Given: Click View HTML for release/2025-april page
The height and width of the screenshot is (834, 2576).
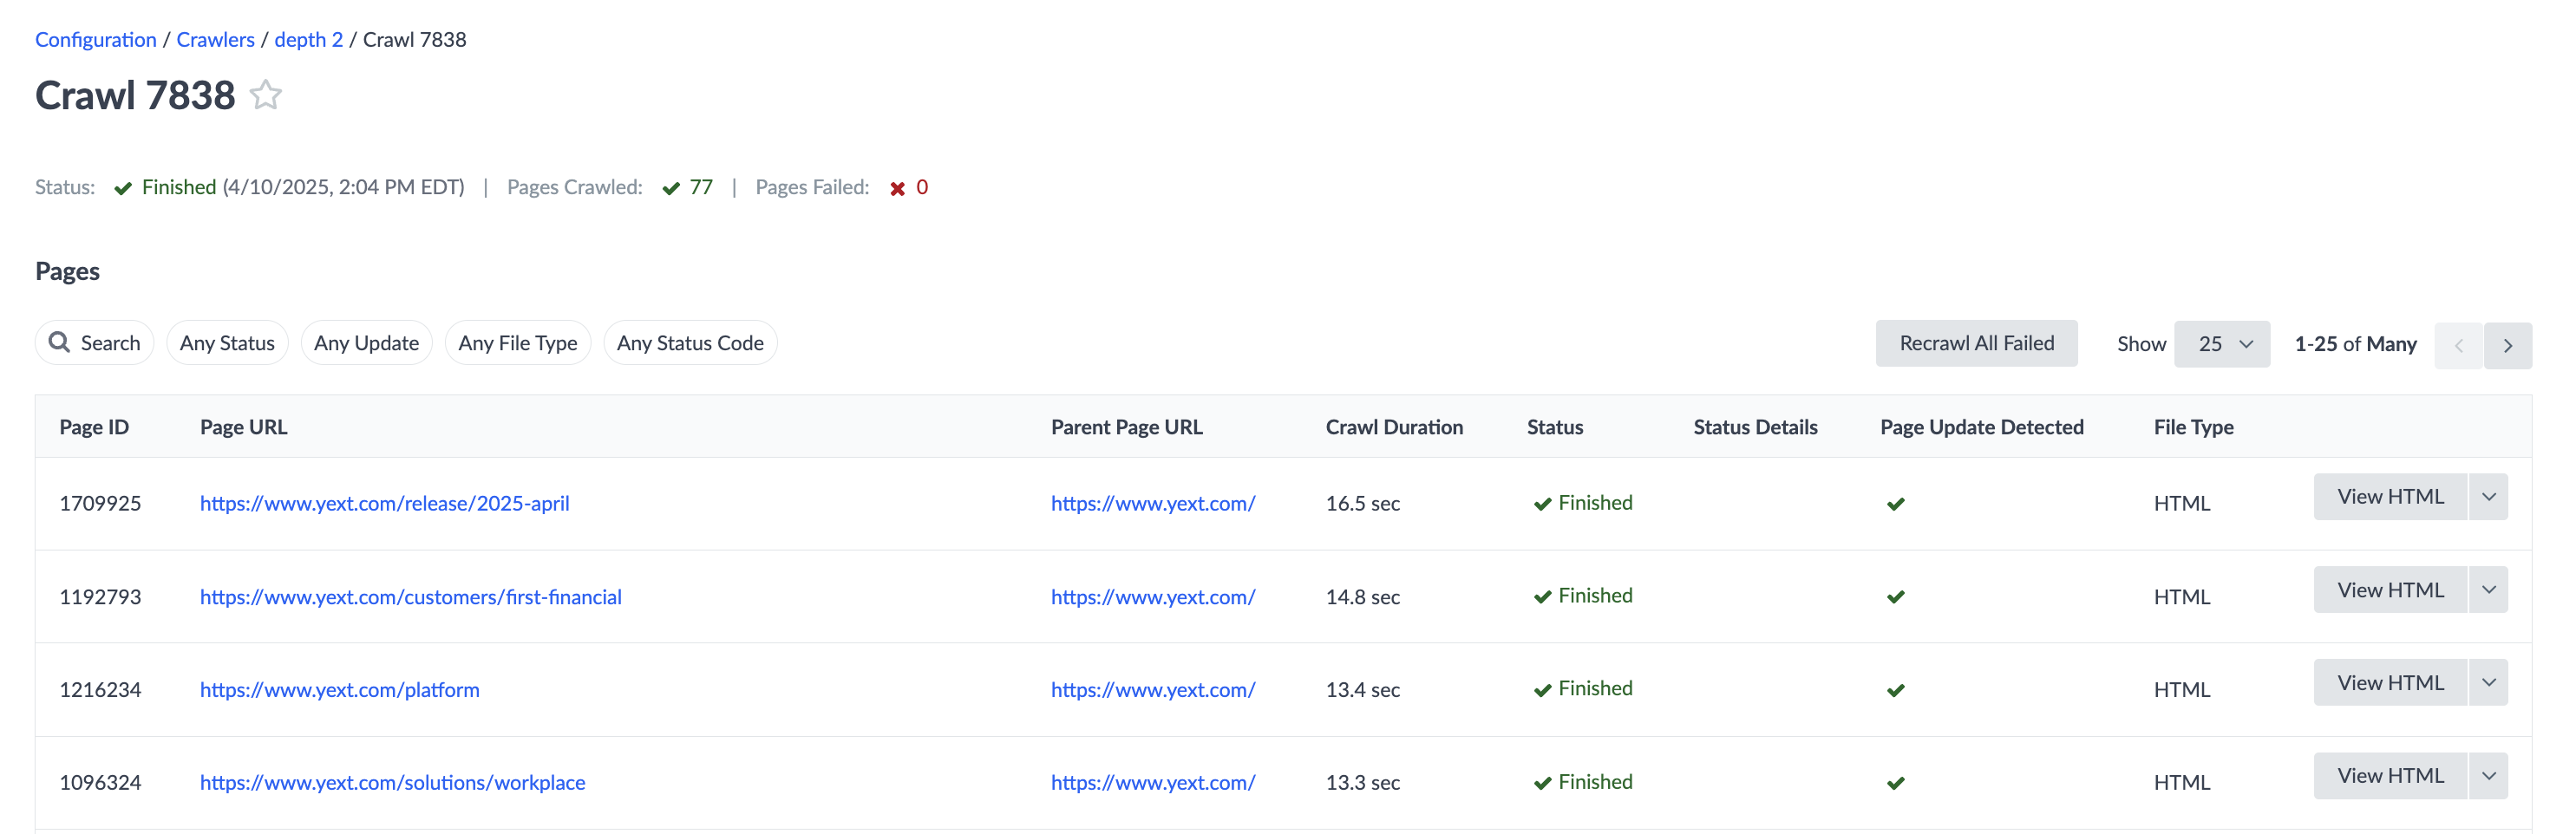Looking at the screenshot, I should click(2390, 497).
